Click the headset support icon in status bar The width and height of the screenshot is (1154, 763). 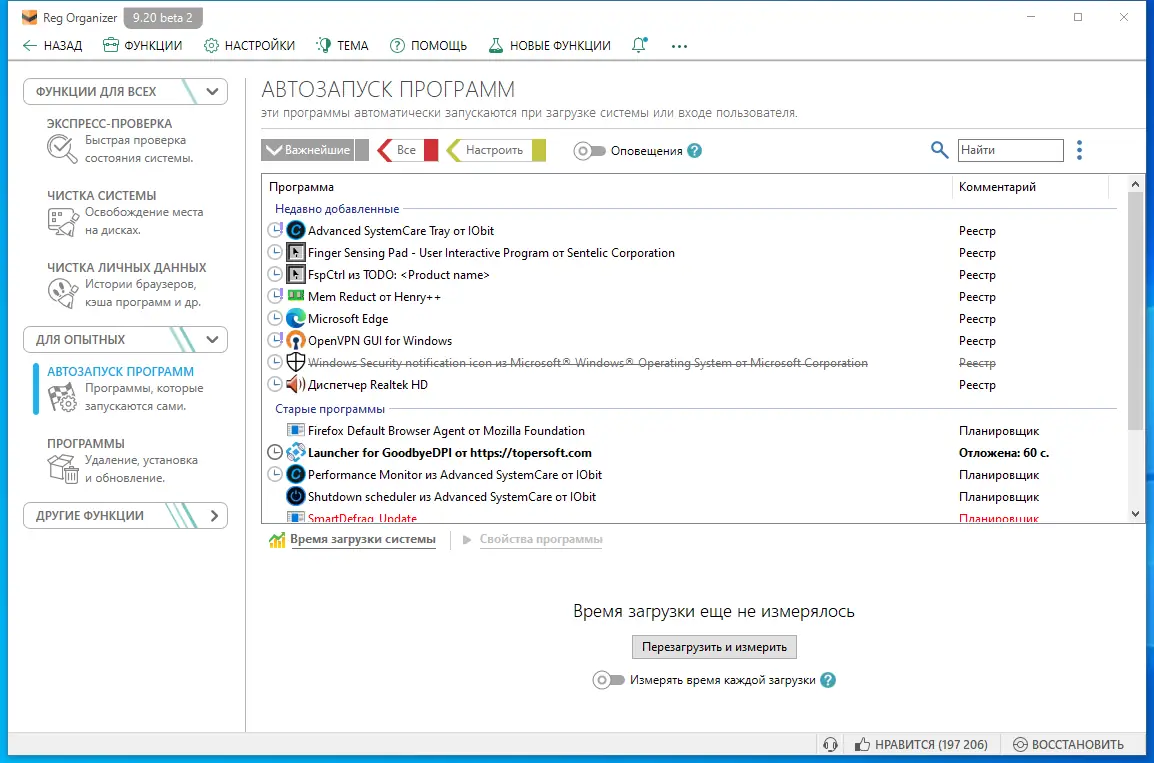pyautogui.click(x=830, y=745)
